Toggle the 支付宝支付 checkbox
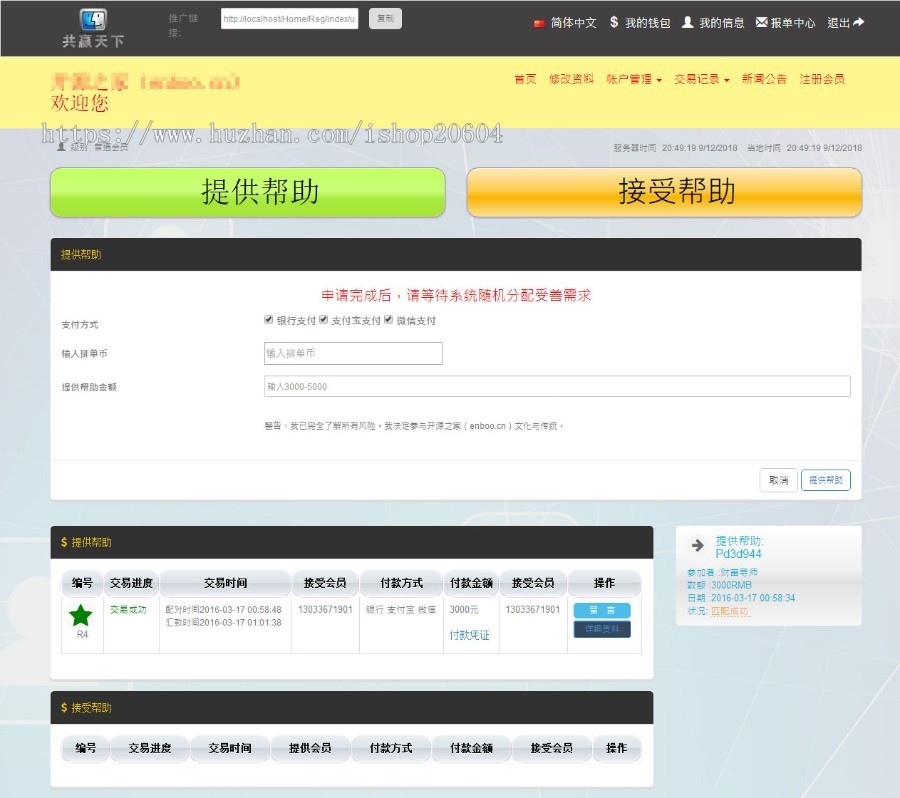900x798 pixels. 323,319
